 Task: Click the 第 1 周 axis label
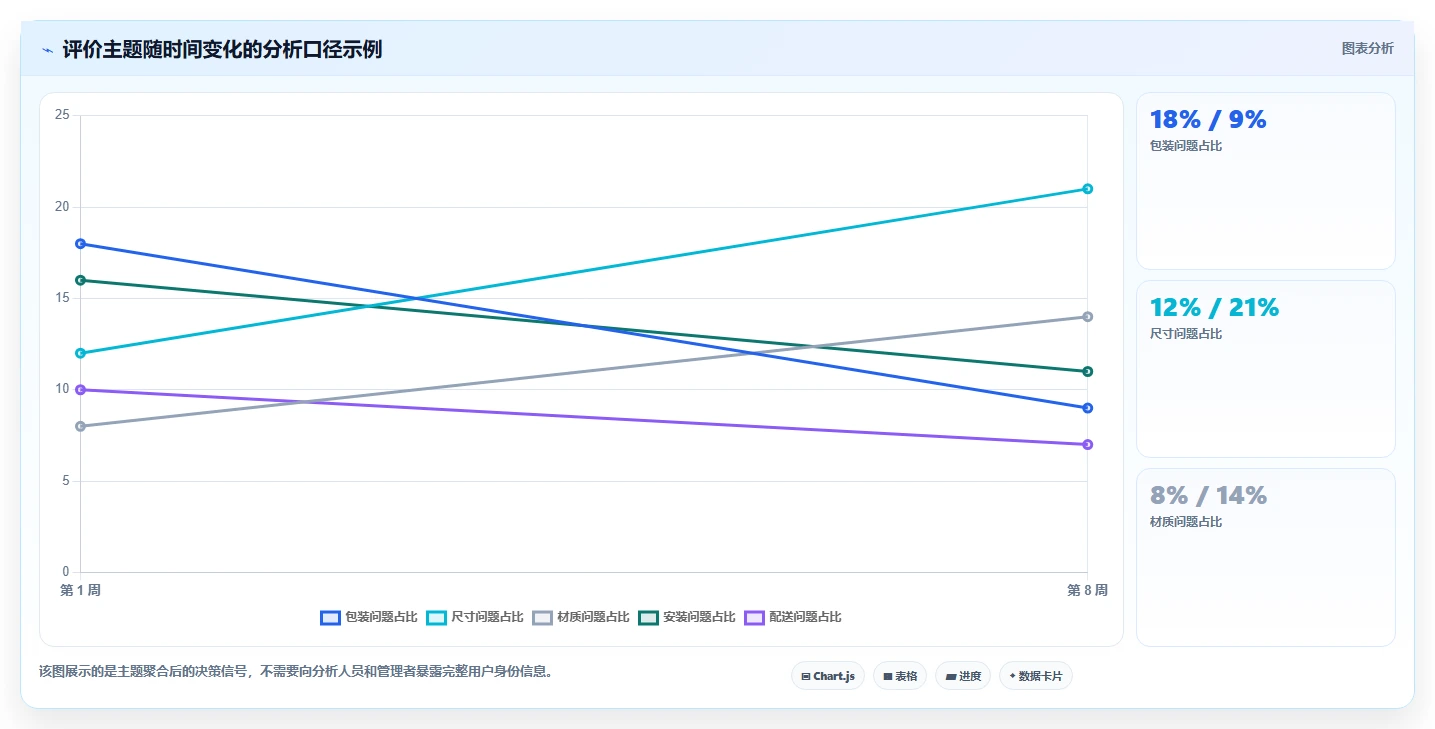pos(80,591)
